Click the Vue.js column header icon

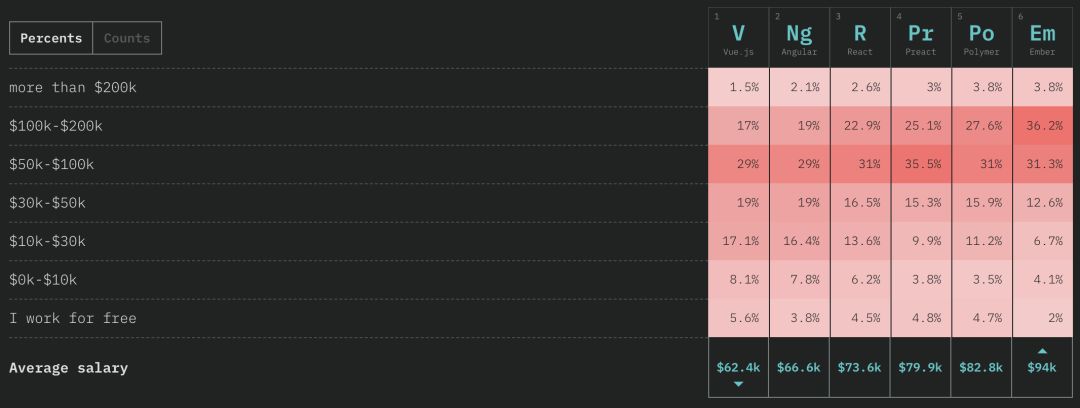[x=738, y=36]
